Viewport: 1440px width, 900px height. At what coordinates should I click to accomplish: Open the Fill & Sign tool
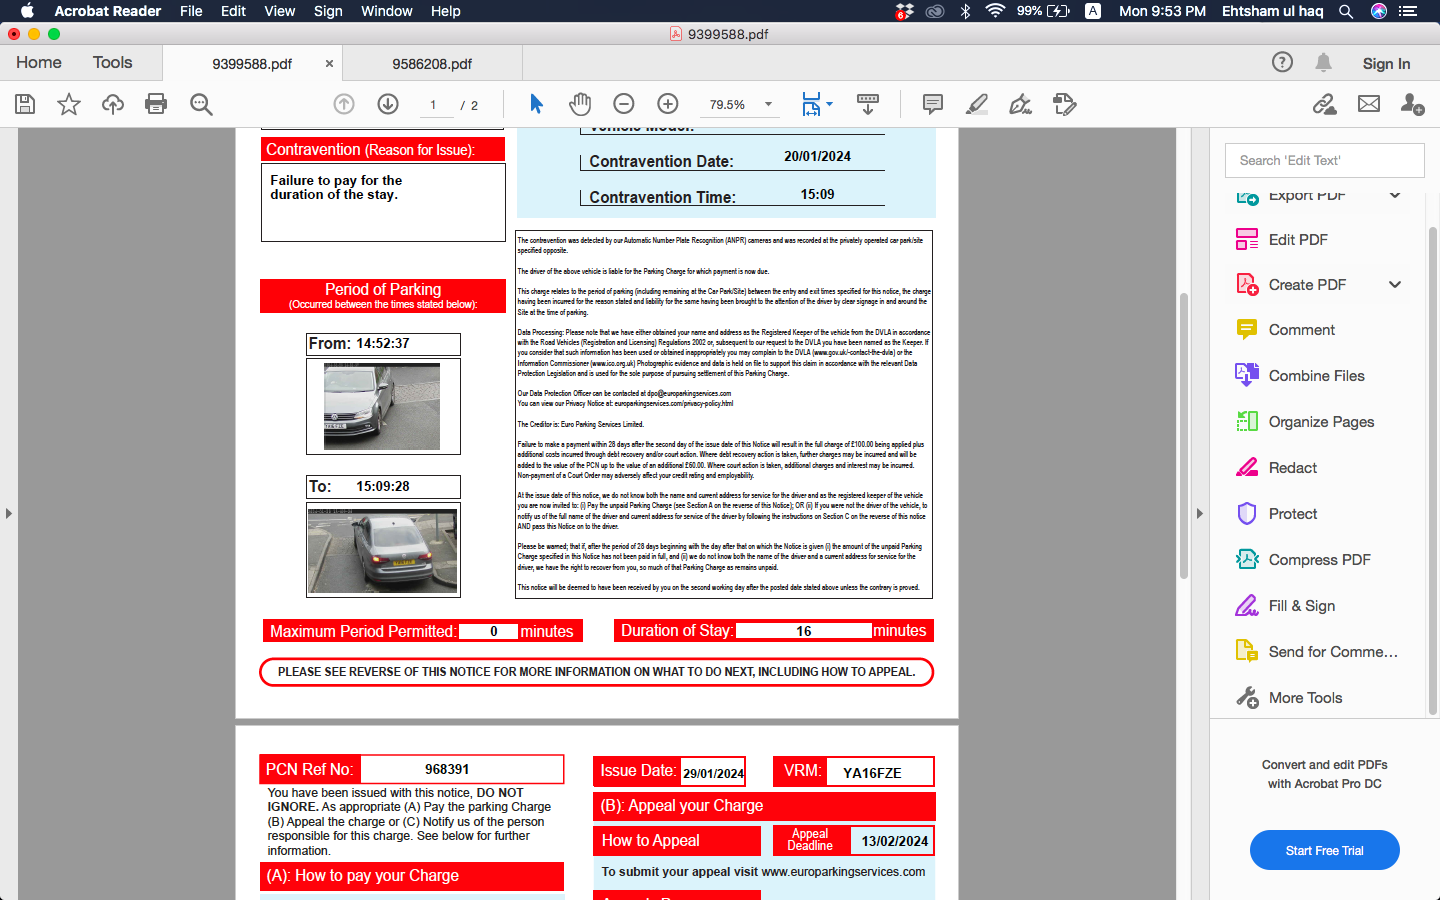click(x=1301, y=606)
